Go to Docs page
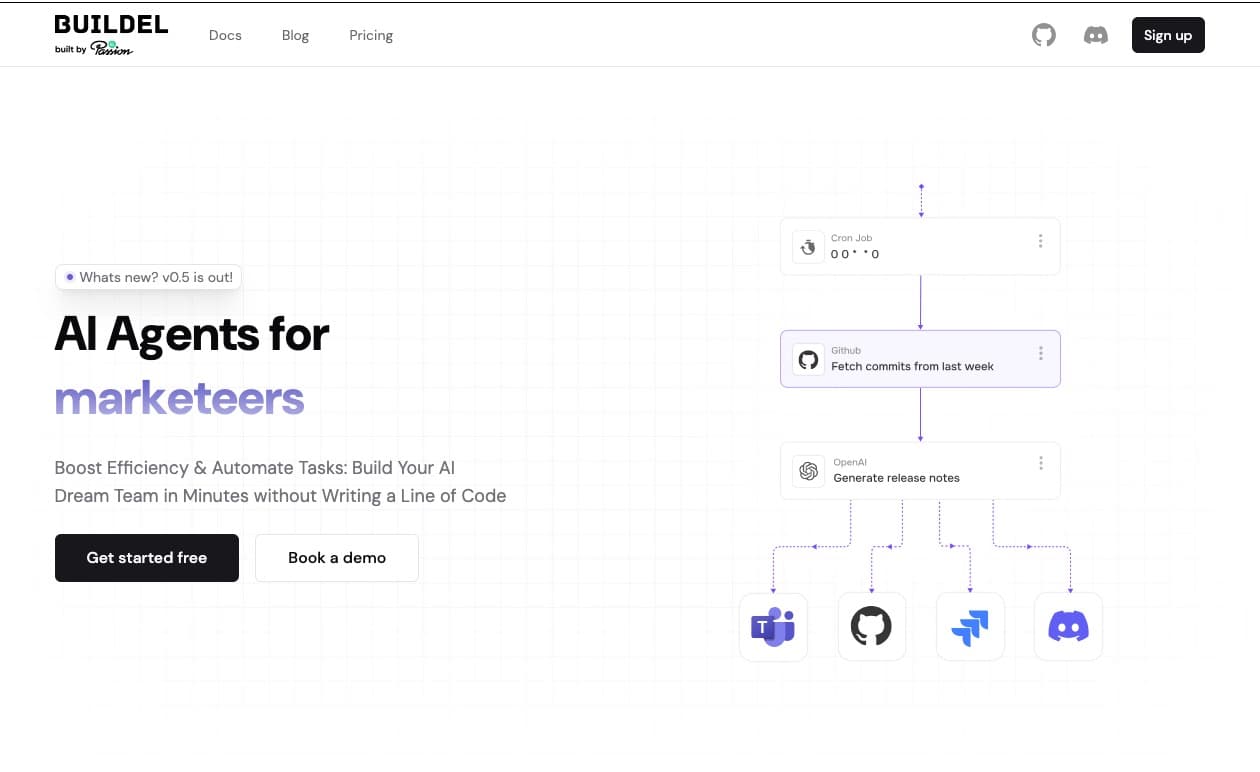1260x772 pixels. pos(225,35)
